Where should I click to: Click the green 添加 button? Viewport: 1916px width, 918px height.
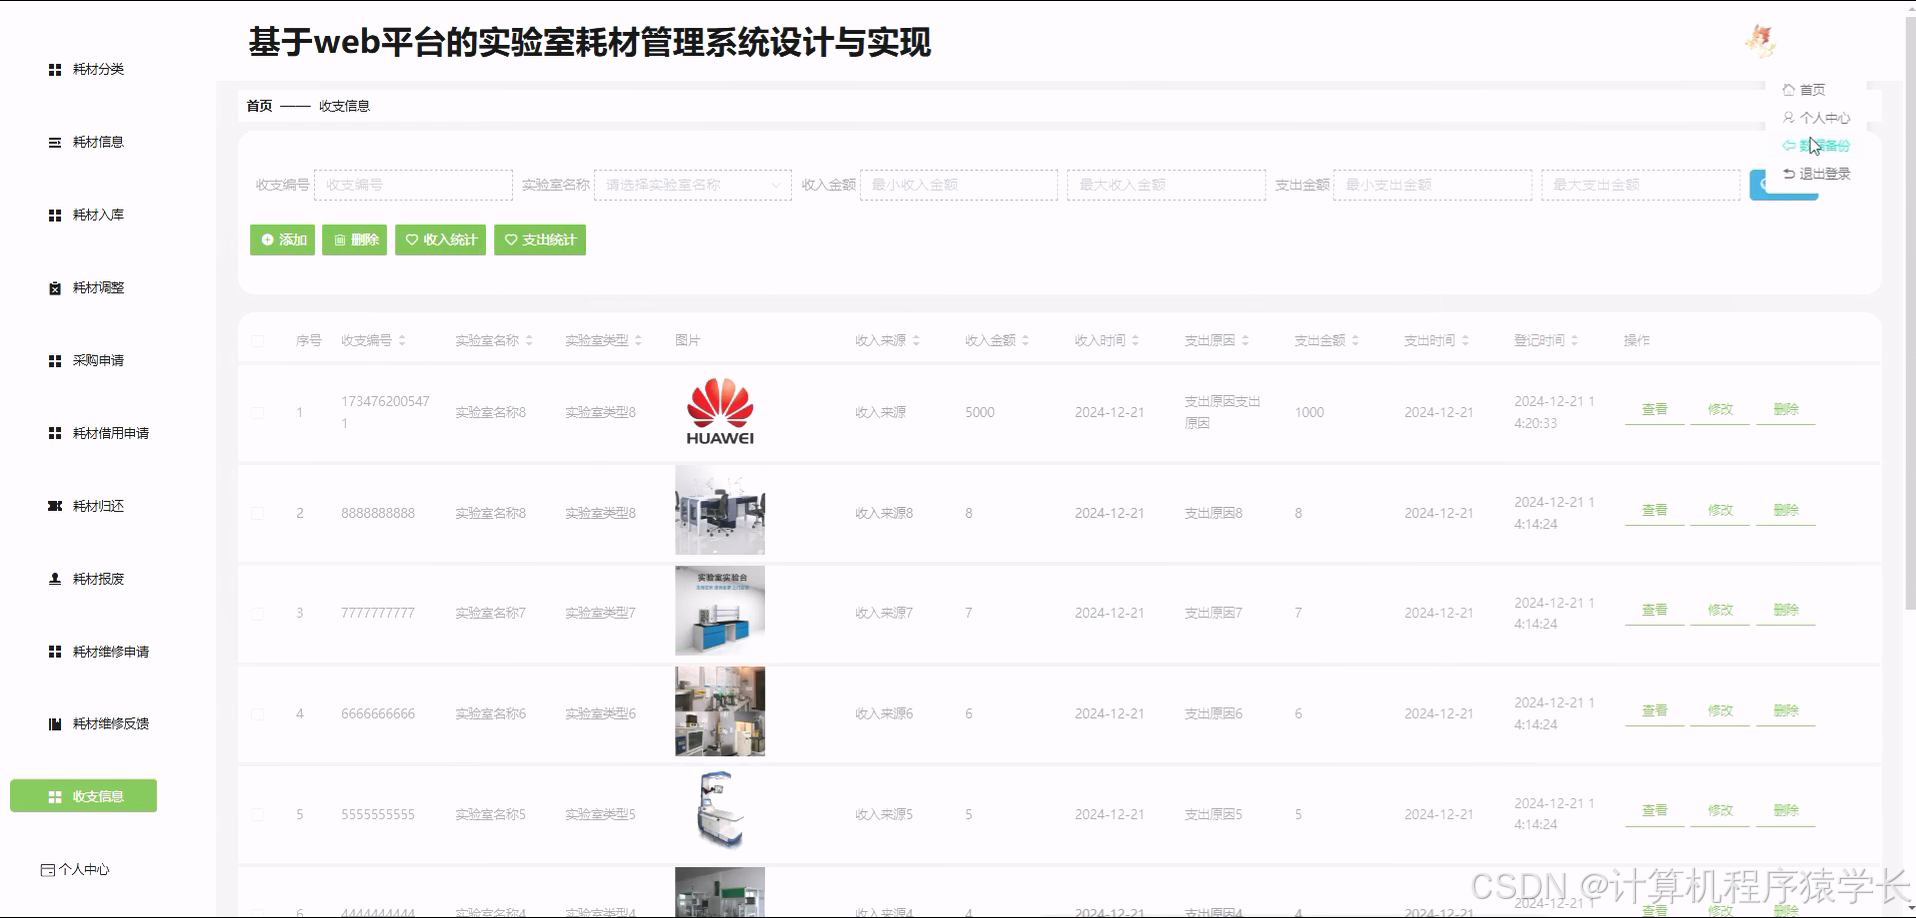[x=282, y=240]
